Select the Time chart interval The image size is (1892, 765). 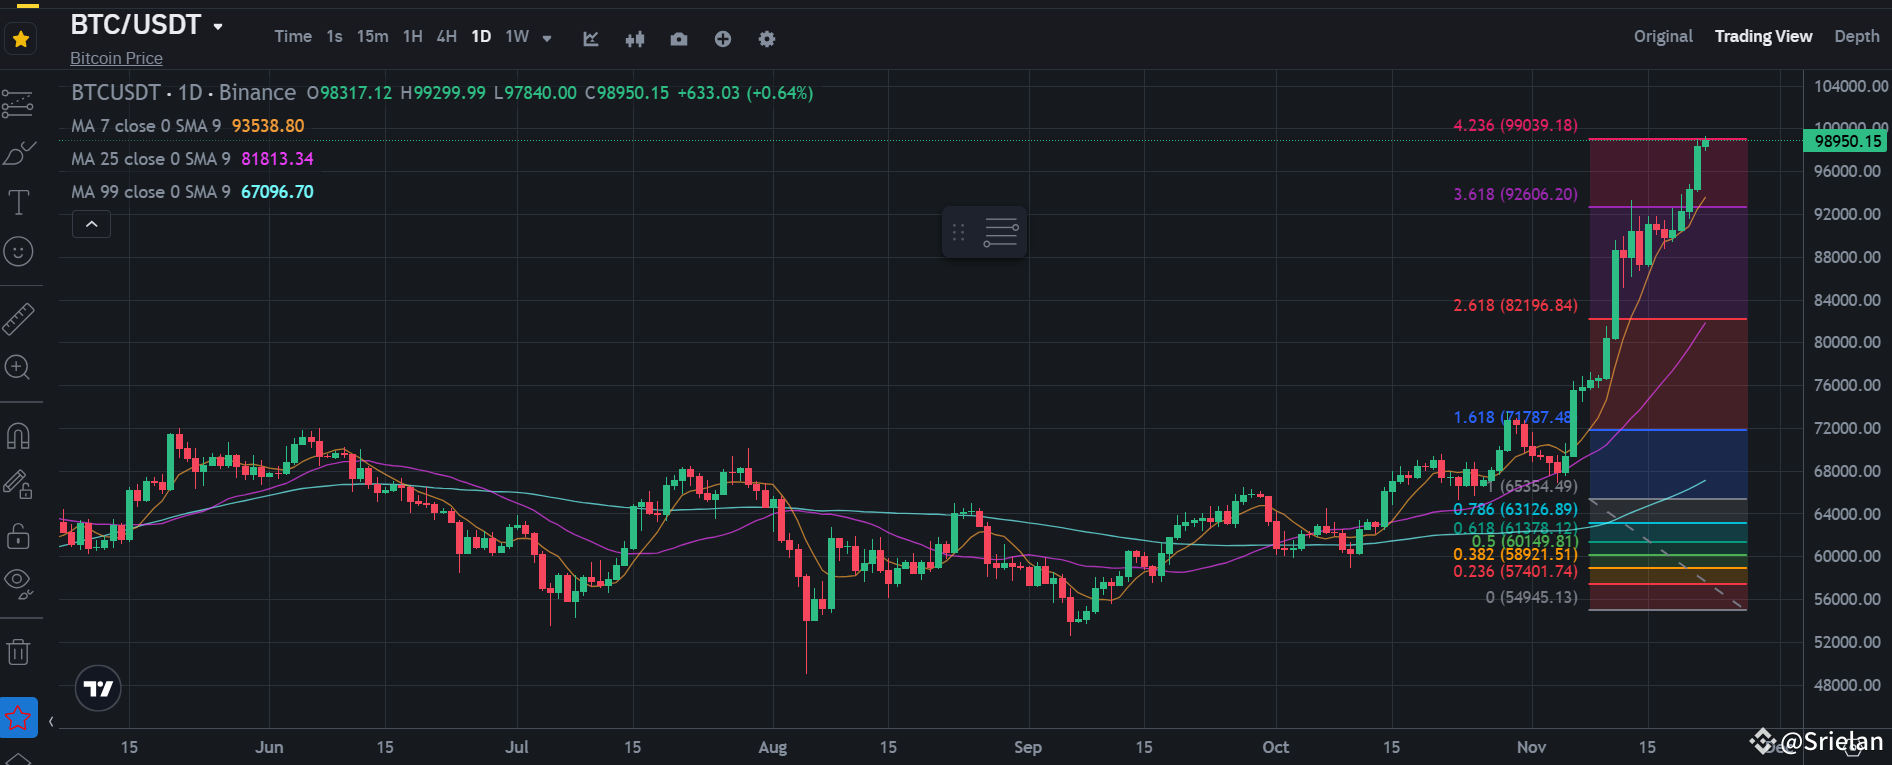click(x=293, y=37)
